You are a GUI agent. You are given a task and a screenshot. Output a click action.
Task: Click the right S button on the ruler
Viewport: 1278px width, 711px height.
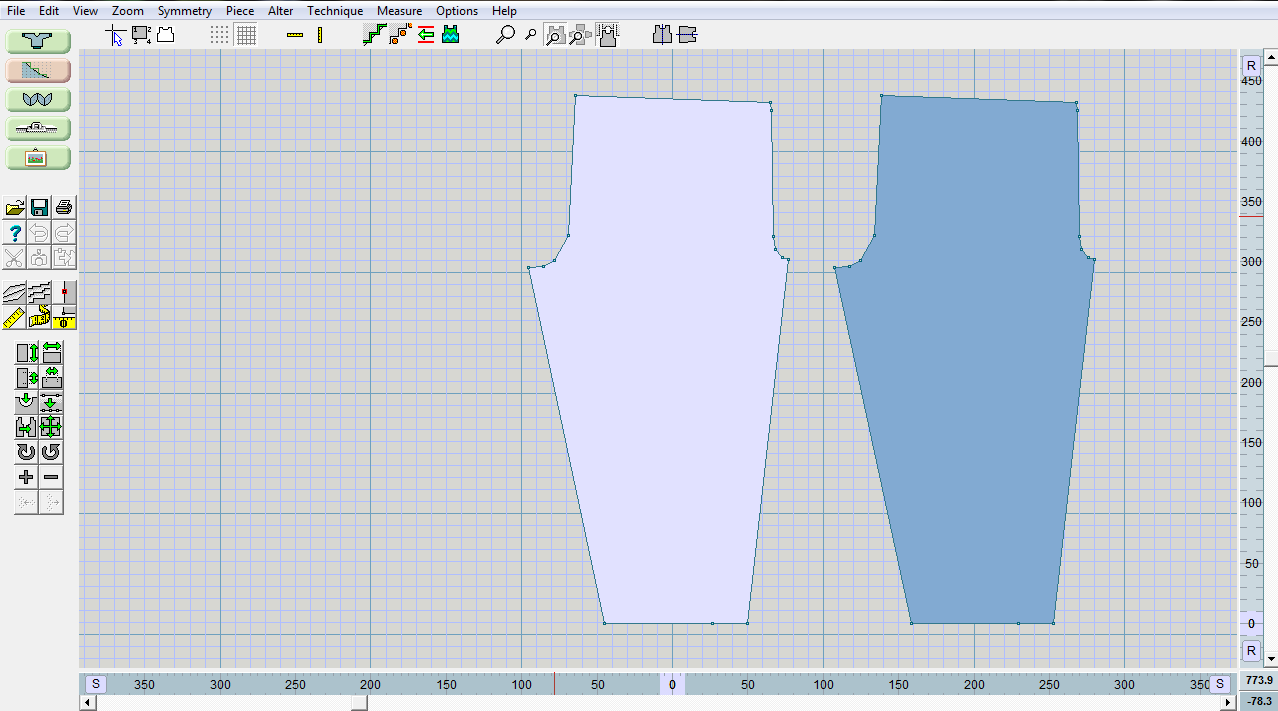coord(1219,684)
